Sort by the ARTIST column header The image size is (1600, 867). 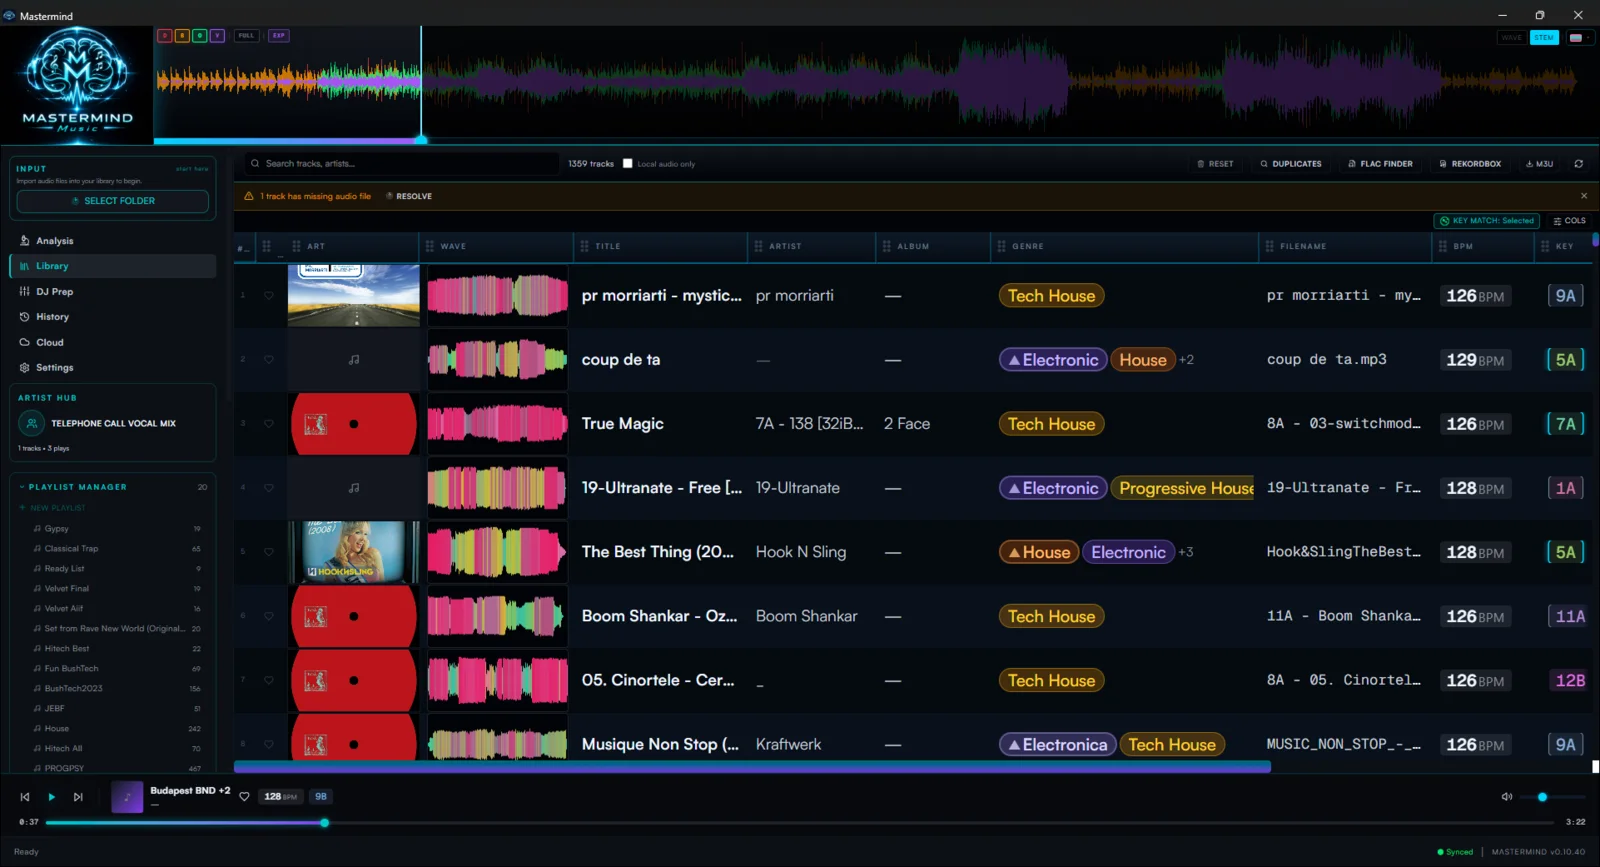786,246
